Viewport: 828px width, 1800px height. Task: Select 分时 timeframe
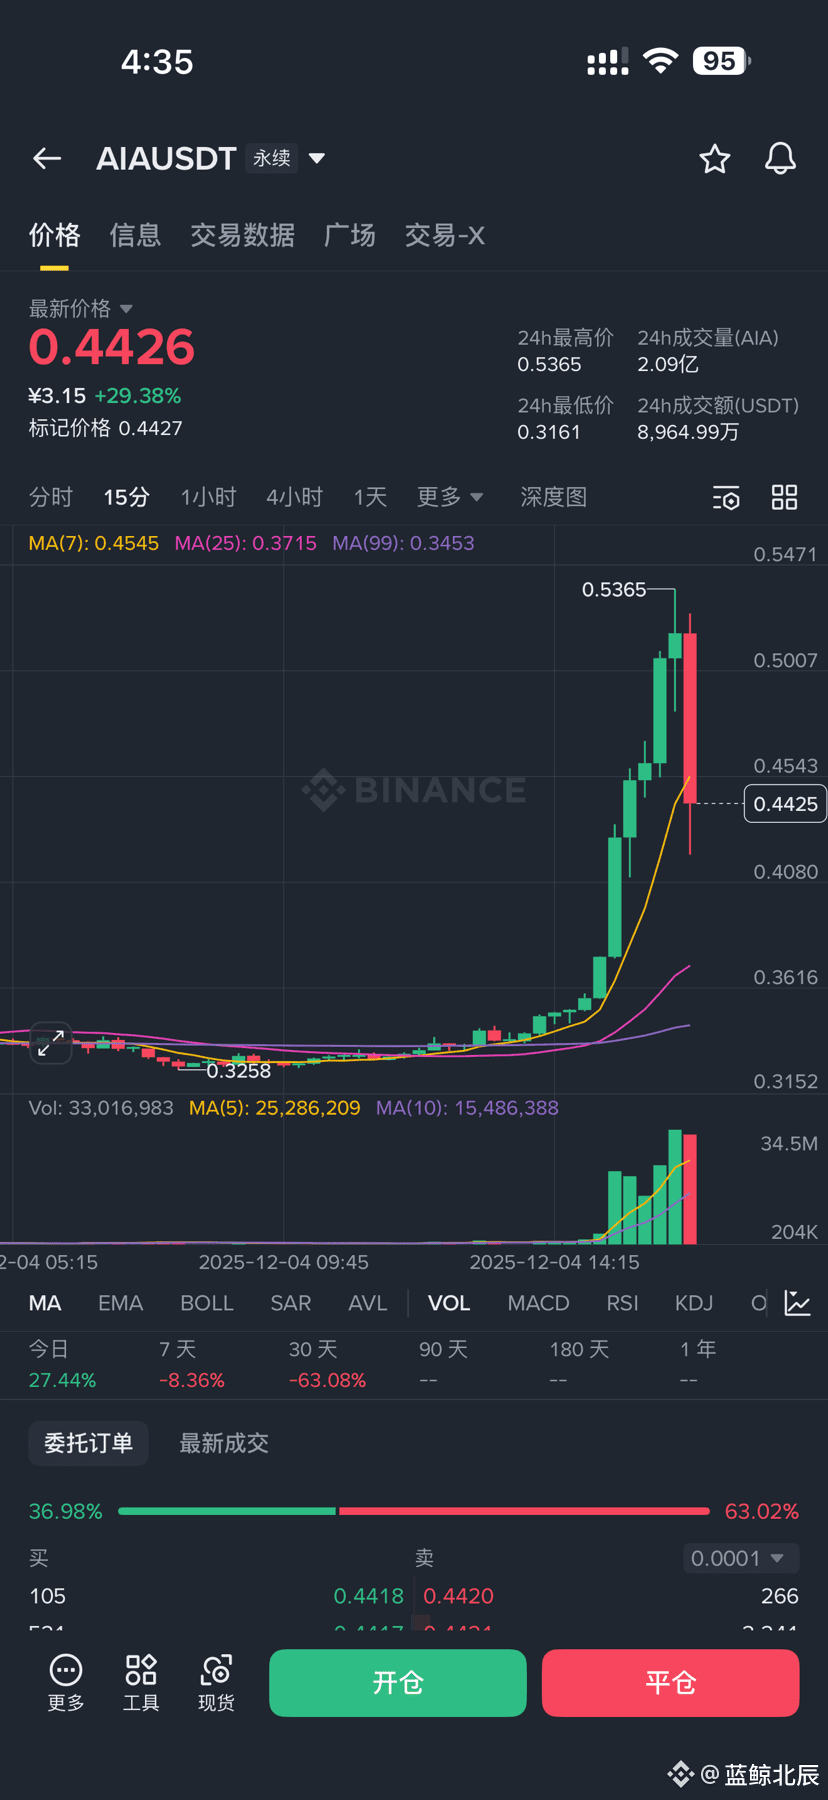pos(51,497)
